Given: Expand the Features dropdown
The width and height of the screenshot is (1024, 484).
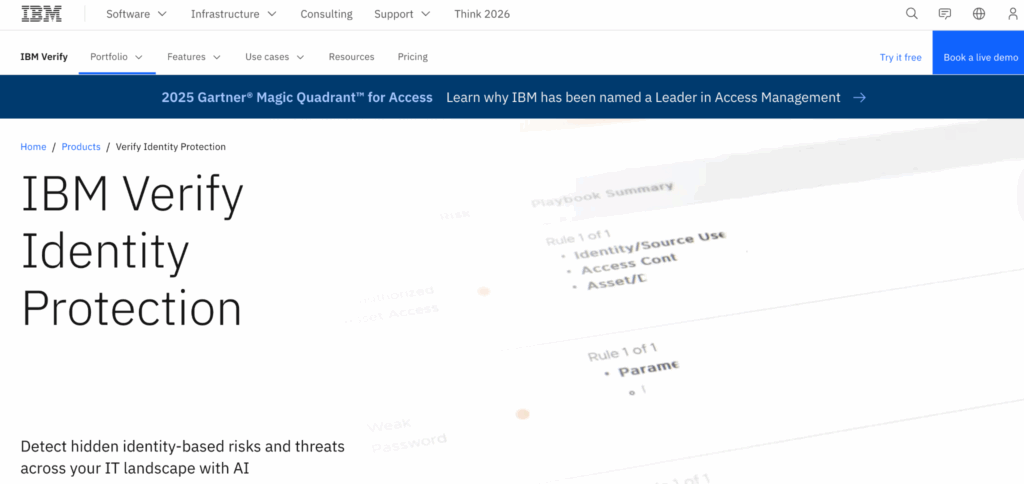Looking at the screenshot, I should [194, 57].
